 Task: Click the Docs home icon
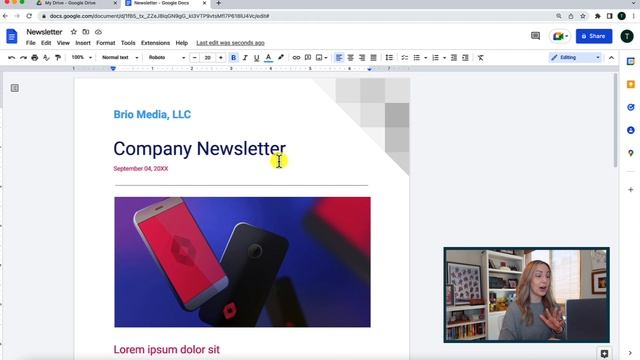(x=12, y=36)
